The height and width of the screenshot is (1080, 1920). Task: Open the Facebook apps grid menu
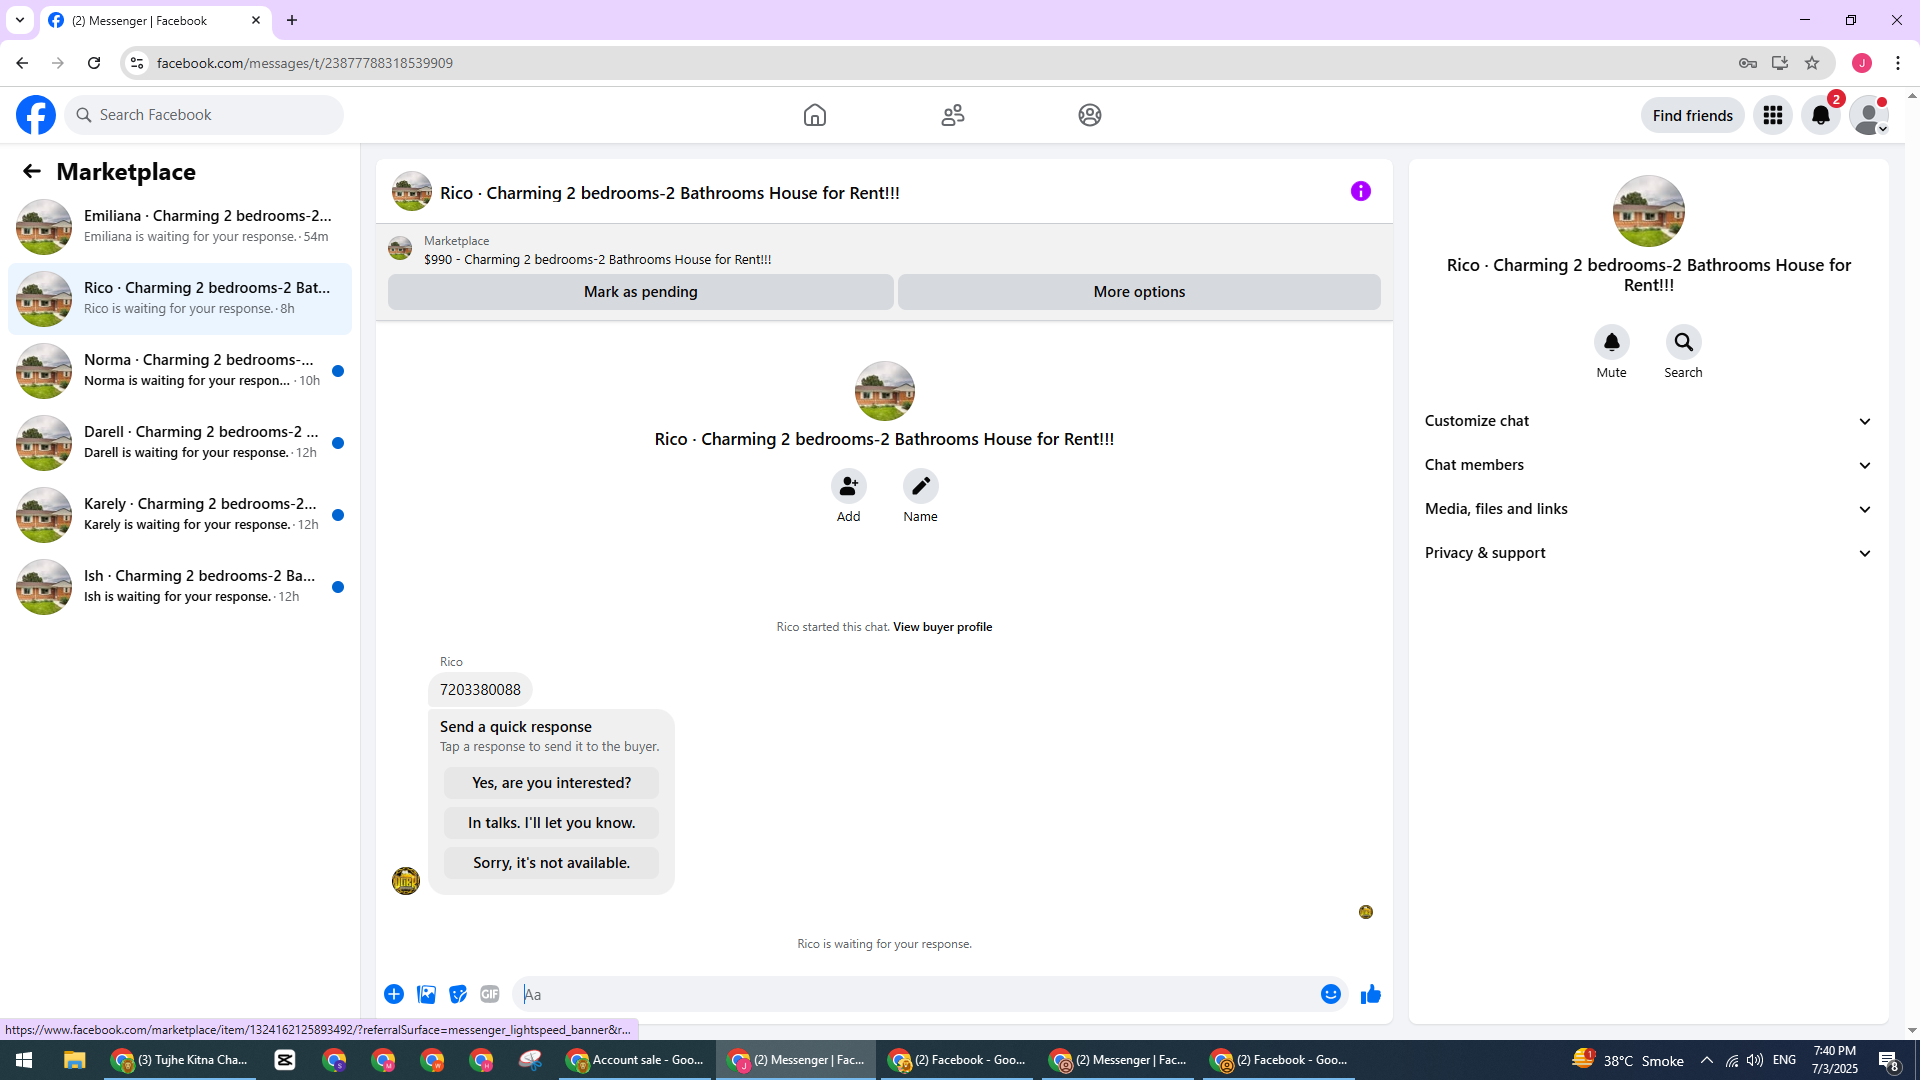point(1772,115)
